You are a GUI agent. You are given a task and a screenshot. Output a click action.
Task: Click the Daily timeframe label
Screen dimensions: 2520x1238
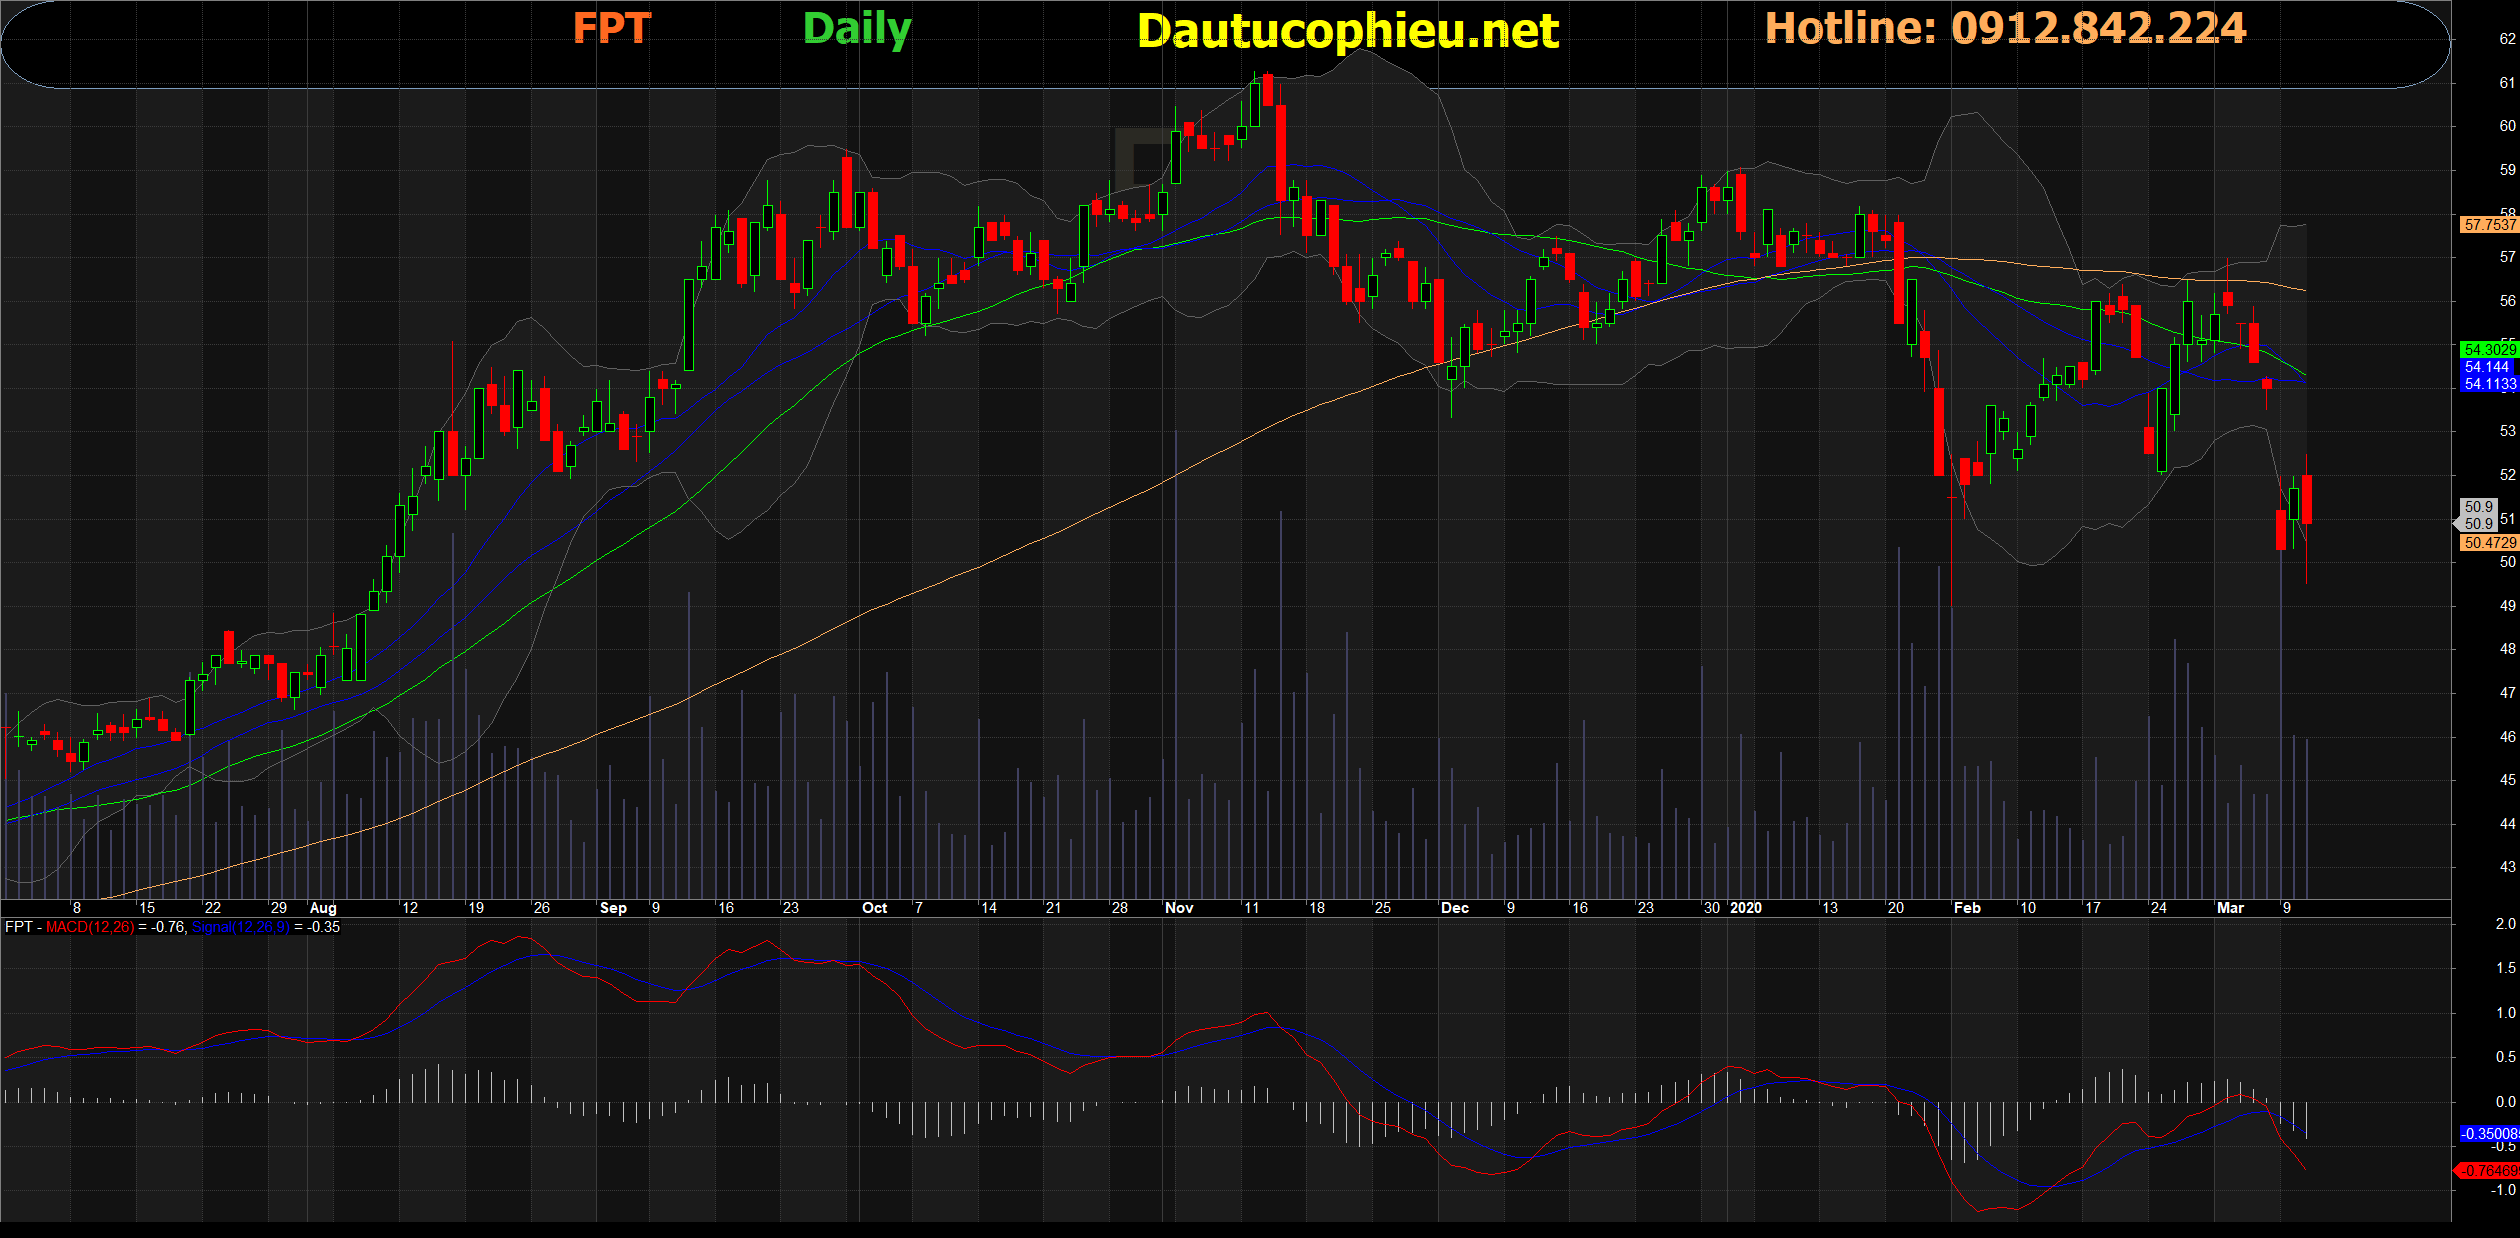point(857,29)
